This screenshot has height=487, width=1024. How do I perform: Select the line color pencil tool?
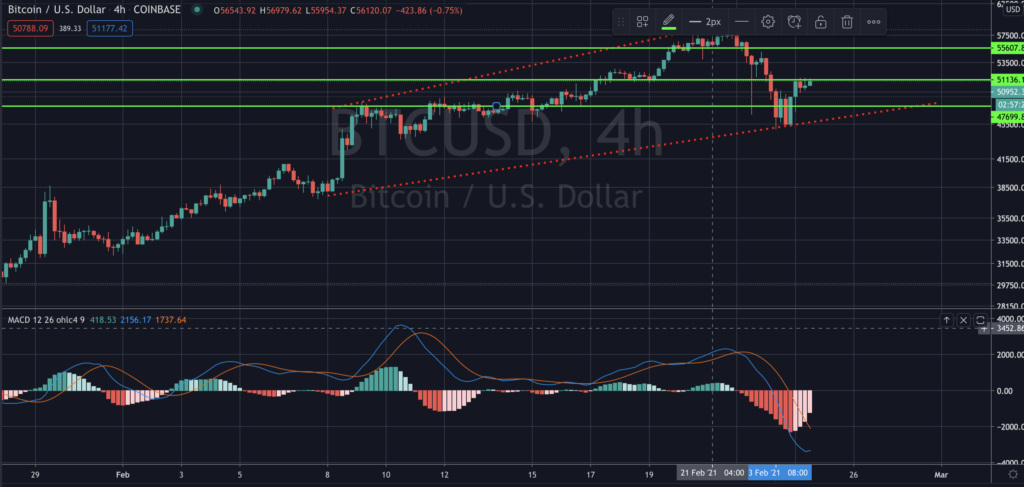tap(668, 22)
